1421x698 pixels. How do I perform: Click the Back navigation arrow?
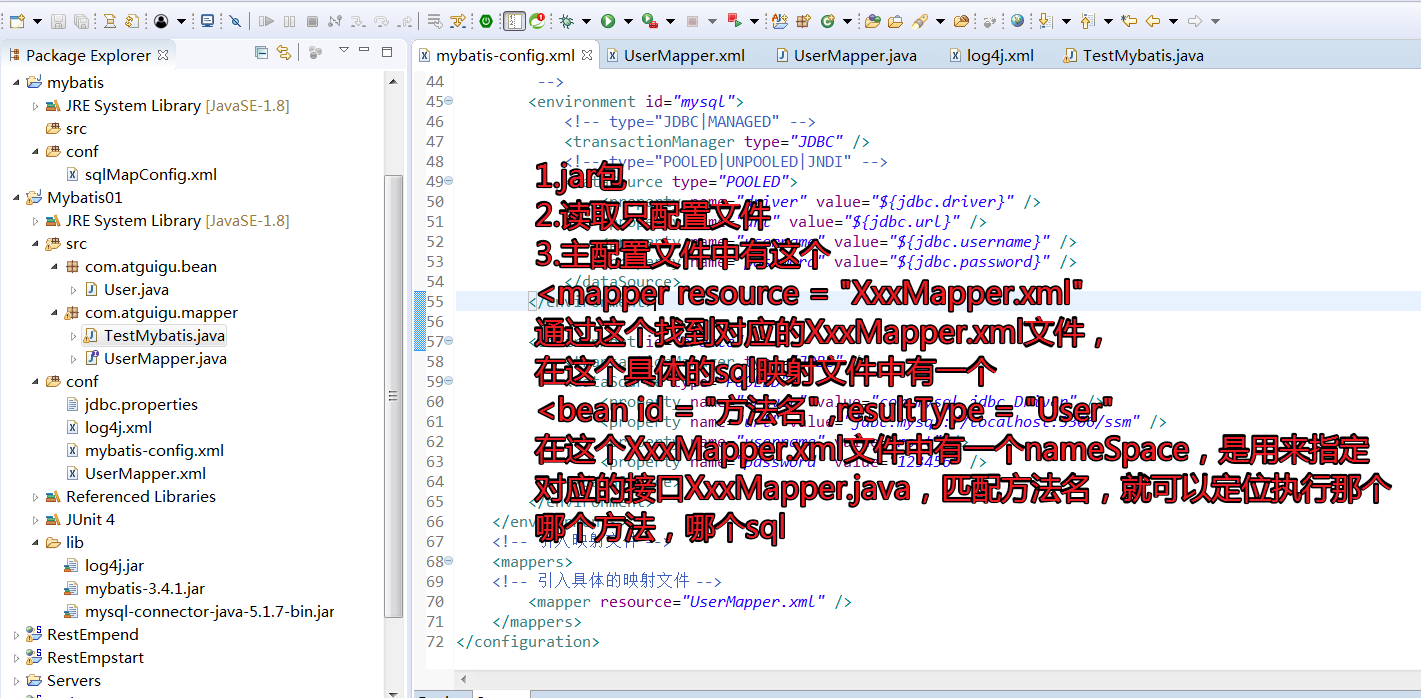(1152, 21)
